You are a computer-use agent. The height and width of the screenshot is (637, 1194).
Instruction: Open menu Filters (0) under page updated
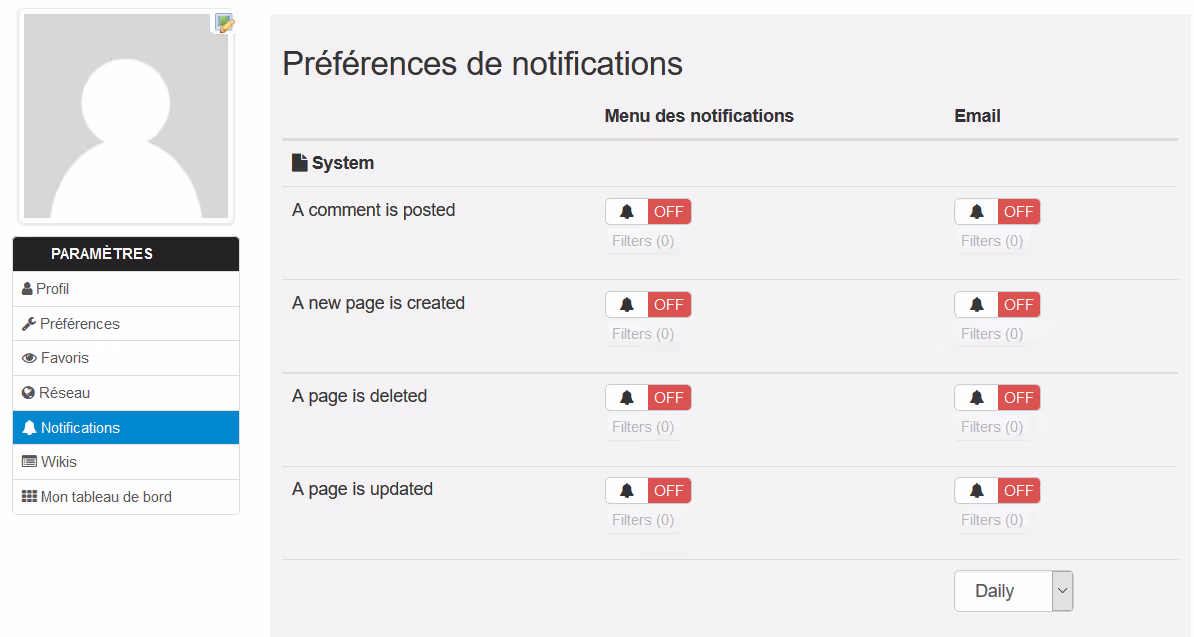pos(643,520)
